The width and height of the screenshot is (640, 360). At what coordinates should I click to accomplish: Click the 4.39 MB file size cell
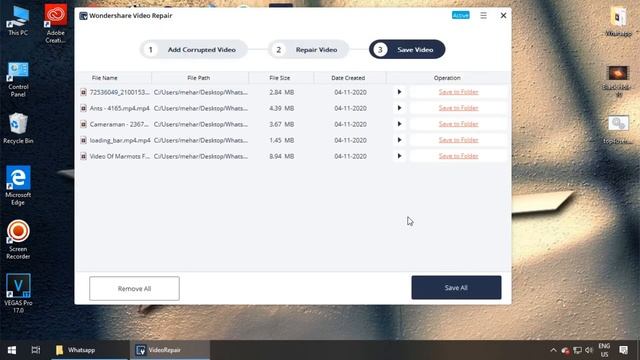coord(282,108)
